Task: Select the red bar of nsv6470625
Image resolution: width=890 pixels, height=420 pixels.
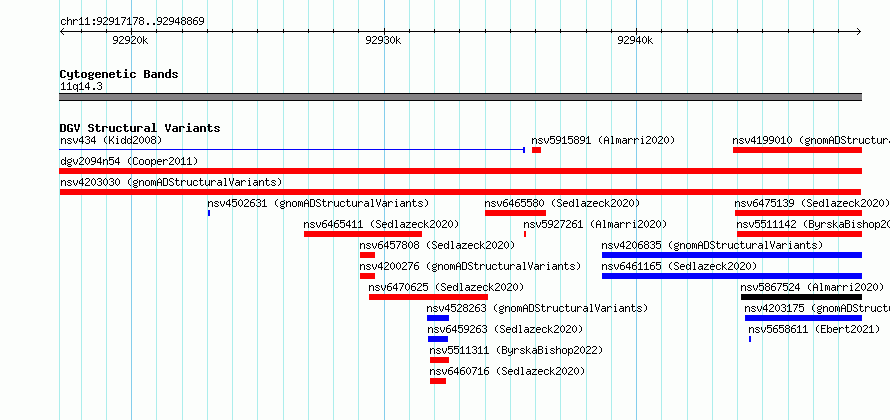Action: pos(429,297)
